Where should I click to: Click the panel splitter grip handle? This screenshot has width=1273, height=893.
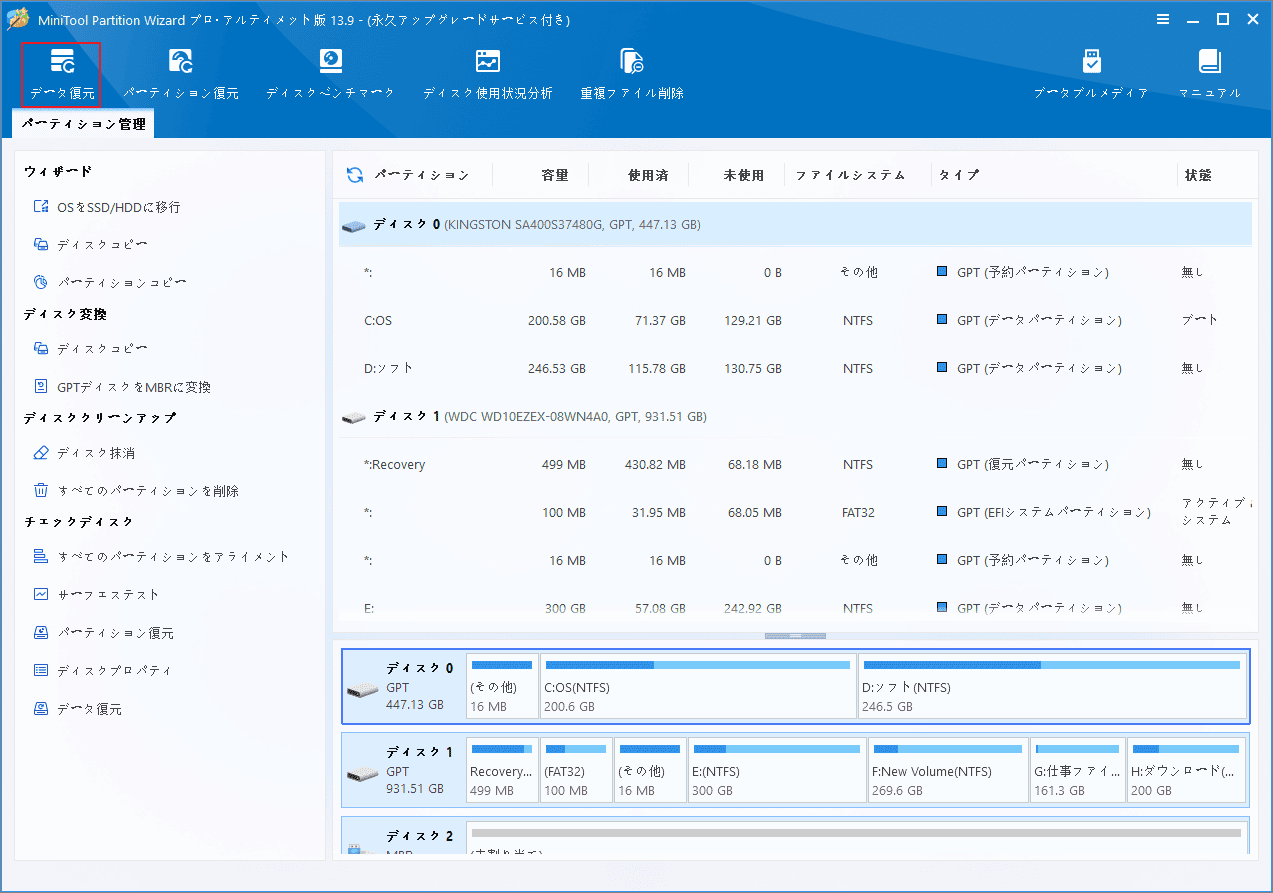click(x=795, y=636)
